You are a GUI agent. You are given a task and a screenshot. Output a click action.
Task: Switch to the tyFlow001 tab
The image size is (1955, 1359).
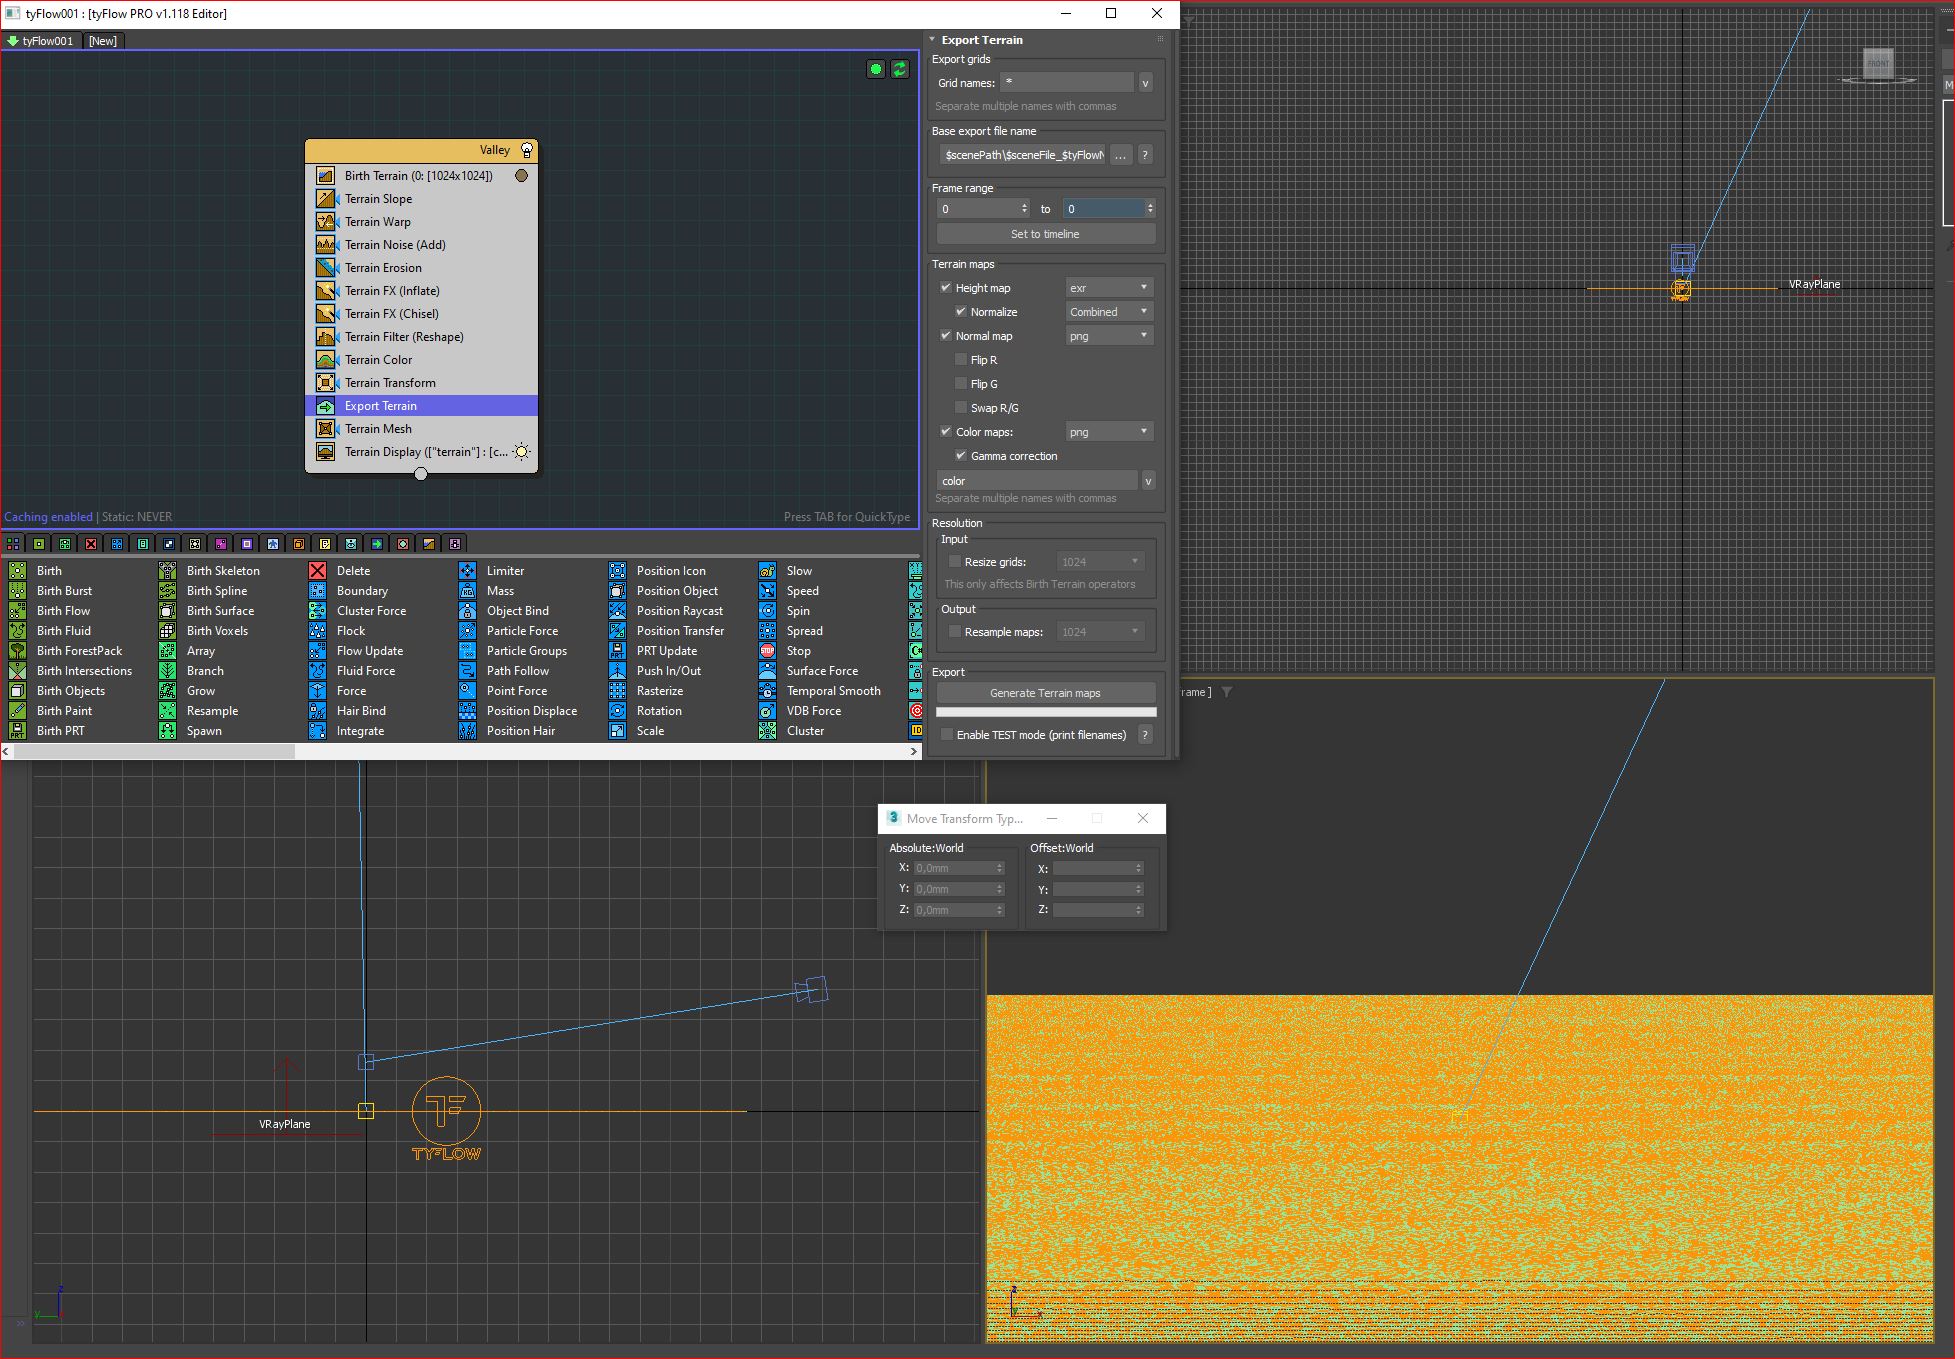(40, 41)
